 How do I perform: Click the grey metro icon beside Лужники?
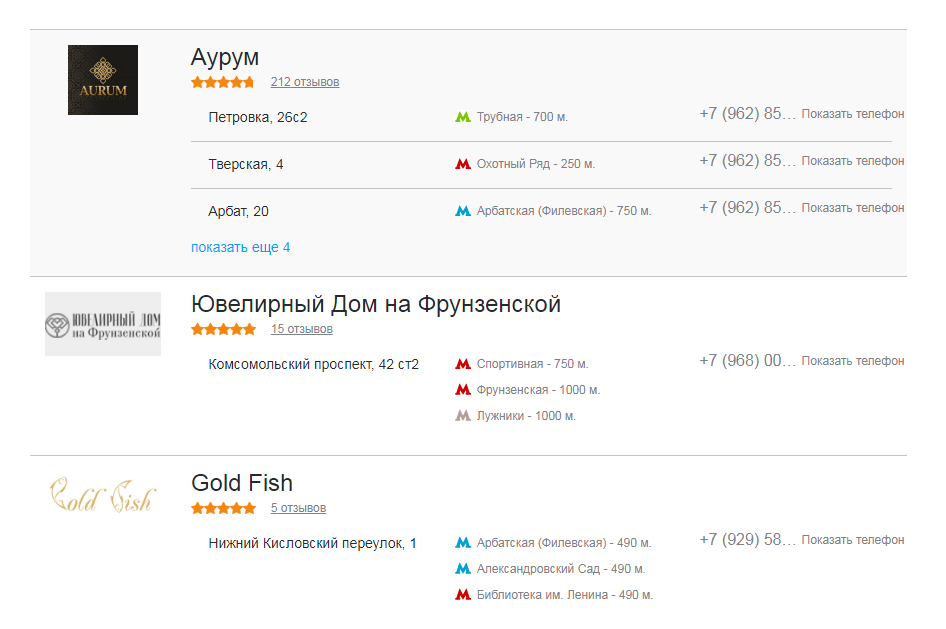pos(462,416)
